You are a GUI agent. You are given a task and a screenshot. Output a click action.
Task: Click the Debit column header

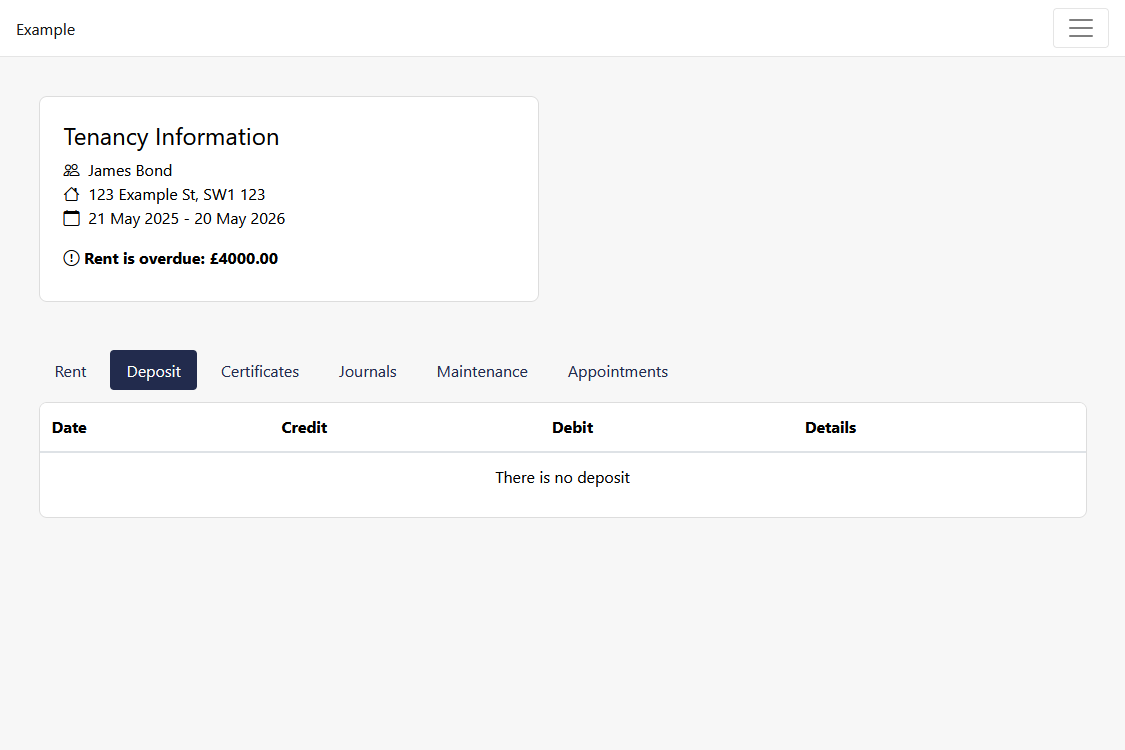pyautogui.click(x=572, y=427)
